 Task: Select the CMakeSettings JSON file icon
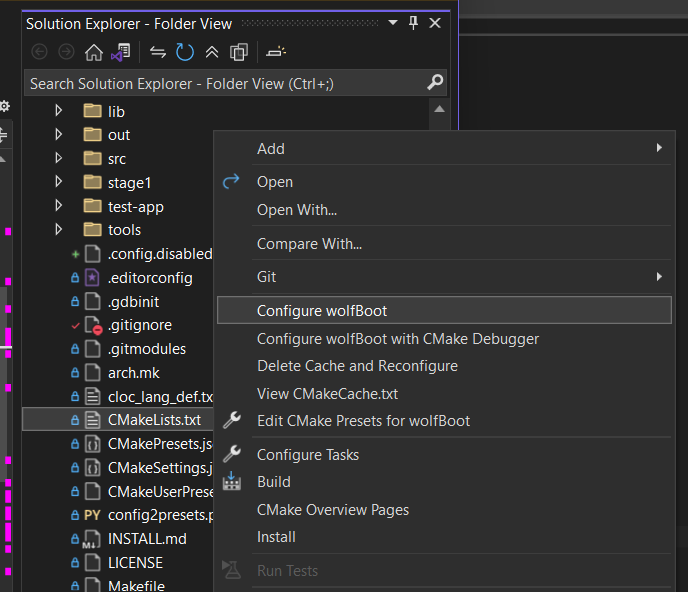pyautogui.click(x=92, y=468)
